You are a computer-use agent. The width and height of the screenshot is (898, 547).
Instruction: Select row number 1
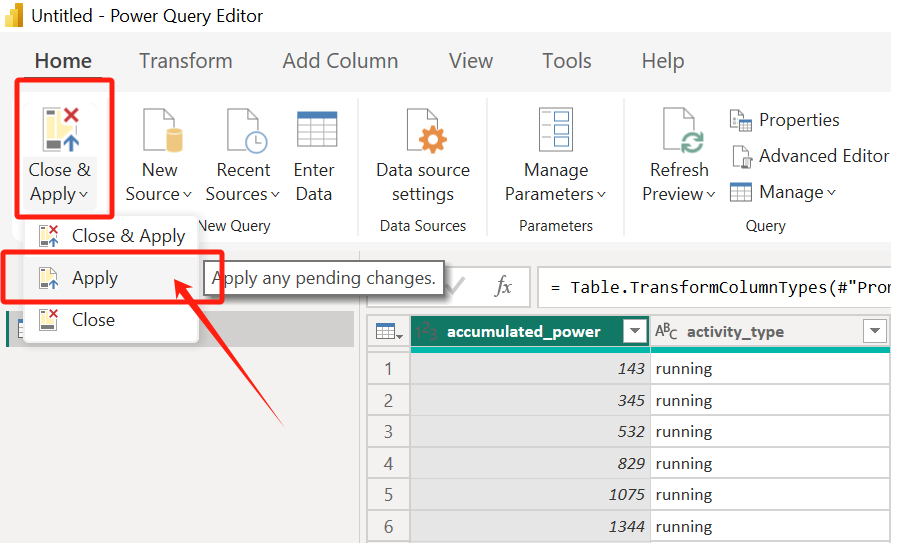click(x=388, y=369)
